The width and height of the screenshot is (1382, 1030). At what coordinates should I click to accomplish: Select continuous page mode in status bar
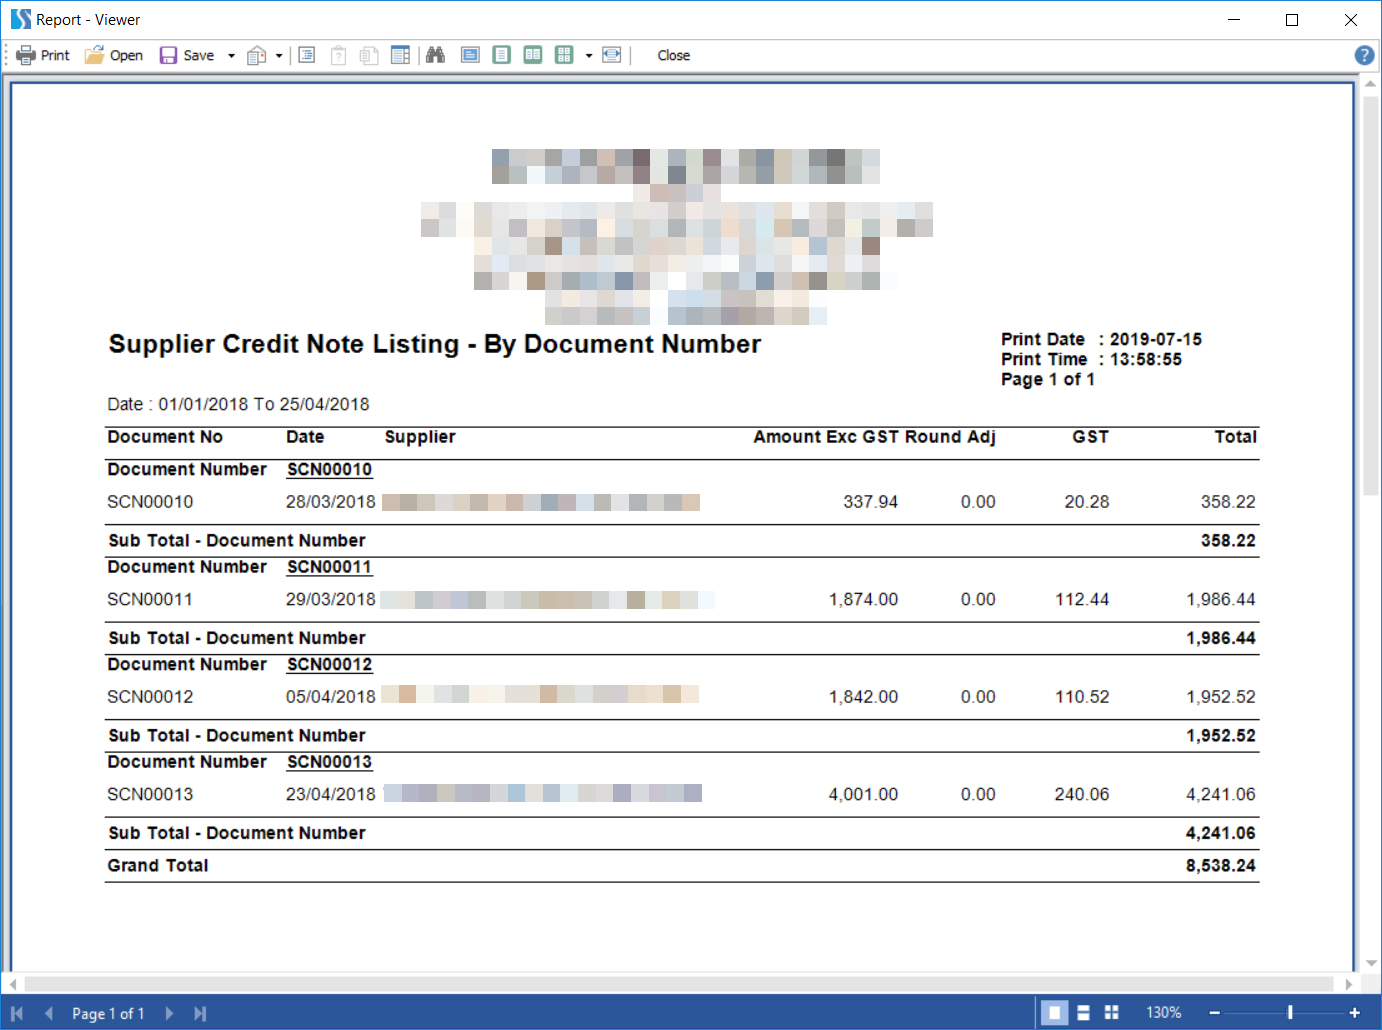(1083, 1013)
